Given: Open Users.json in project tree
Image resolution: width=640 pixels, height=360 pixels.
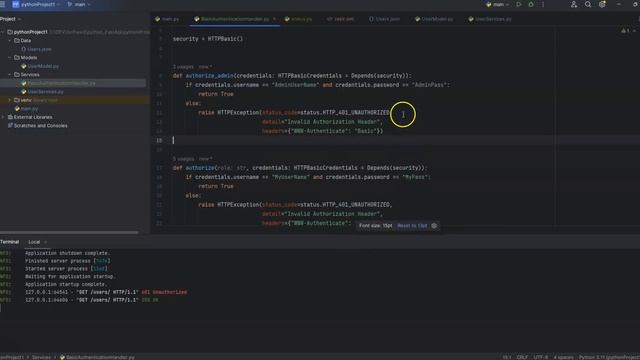Looking at the screenshot, I should (x=39, y=49).
